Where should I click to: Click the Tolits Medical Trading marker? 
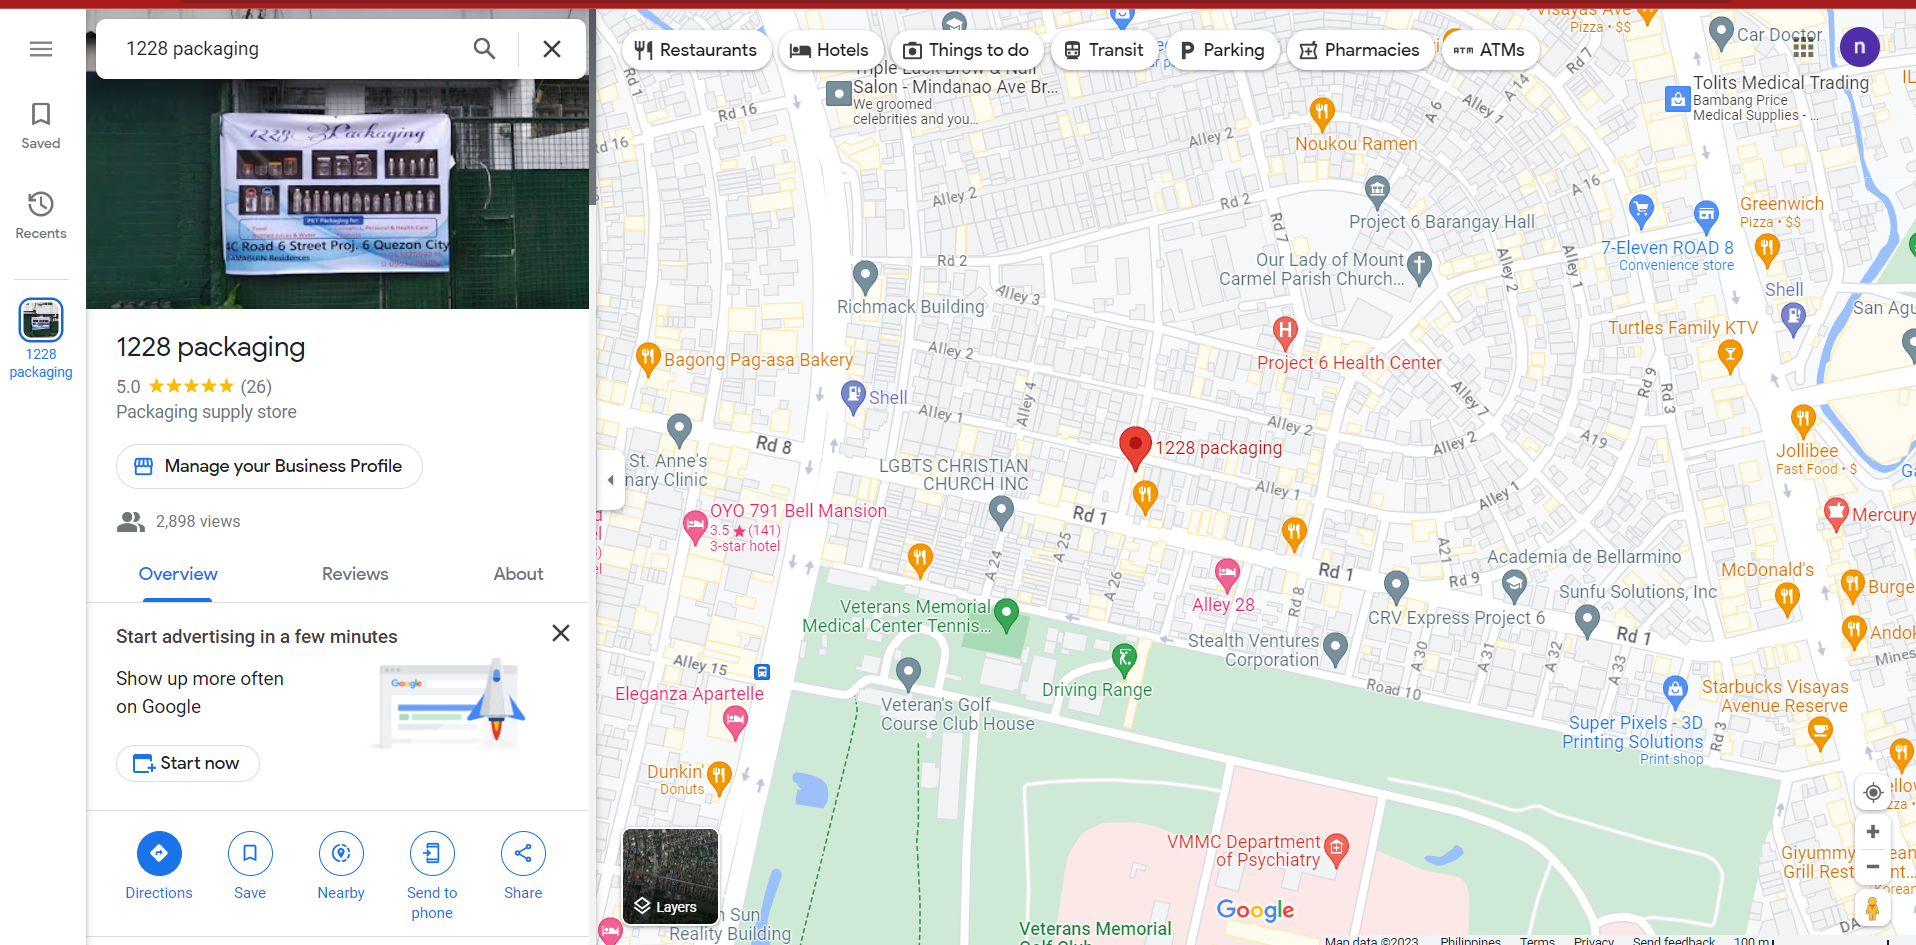pyautogui.click(x=1677, y=99)
